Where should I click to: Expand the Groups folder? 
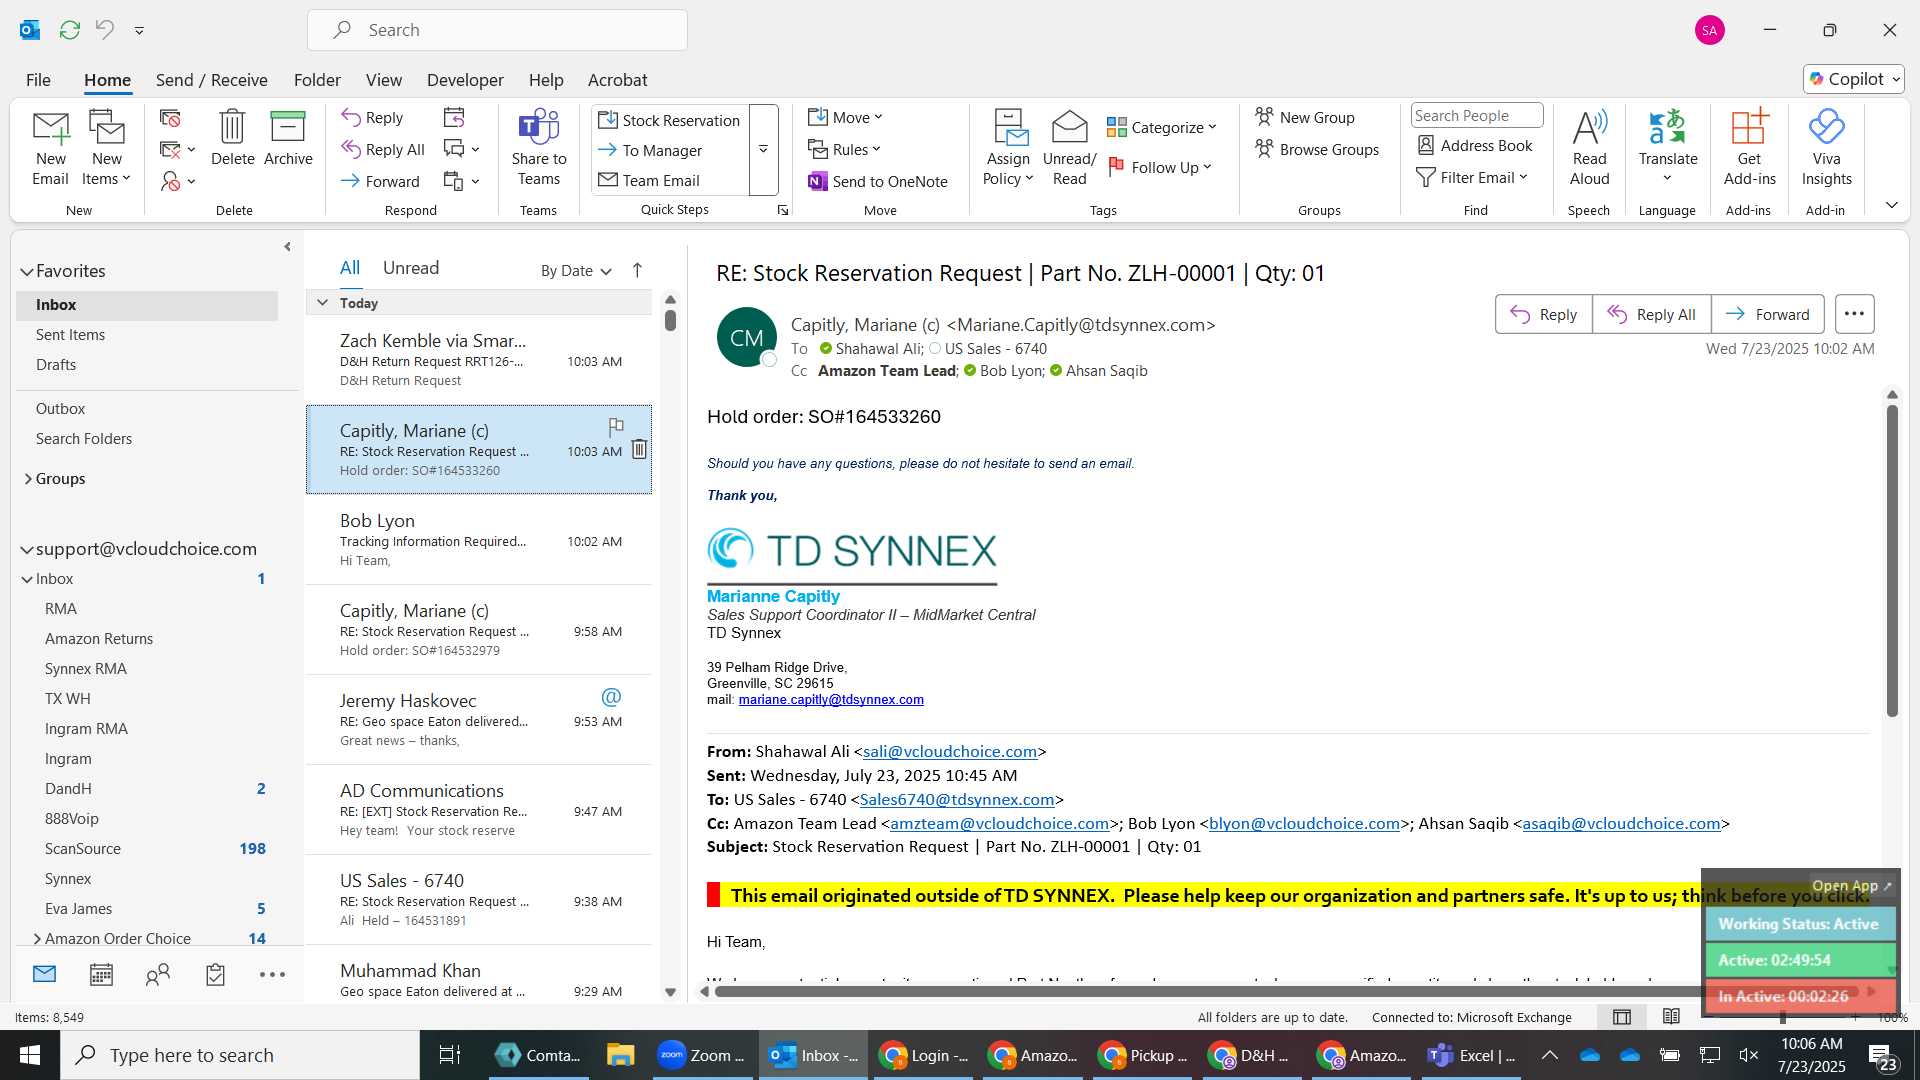click(28, 479)
